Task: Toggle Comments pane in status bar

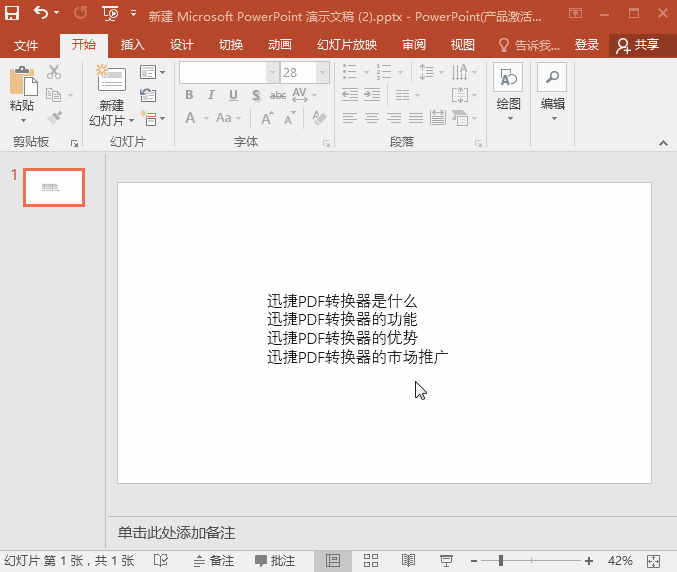Action: (x=275, y=561)
